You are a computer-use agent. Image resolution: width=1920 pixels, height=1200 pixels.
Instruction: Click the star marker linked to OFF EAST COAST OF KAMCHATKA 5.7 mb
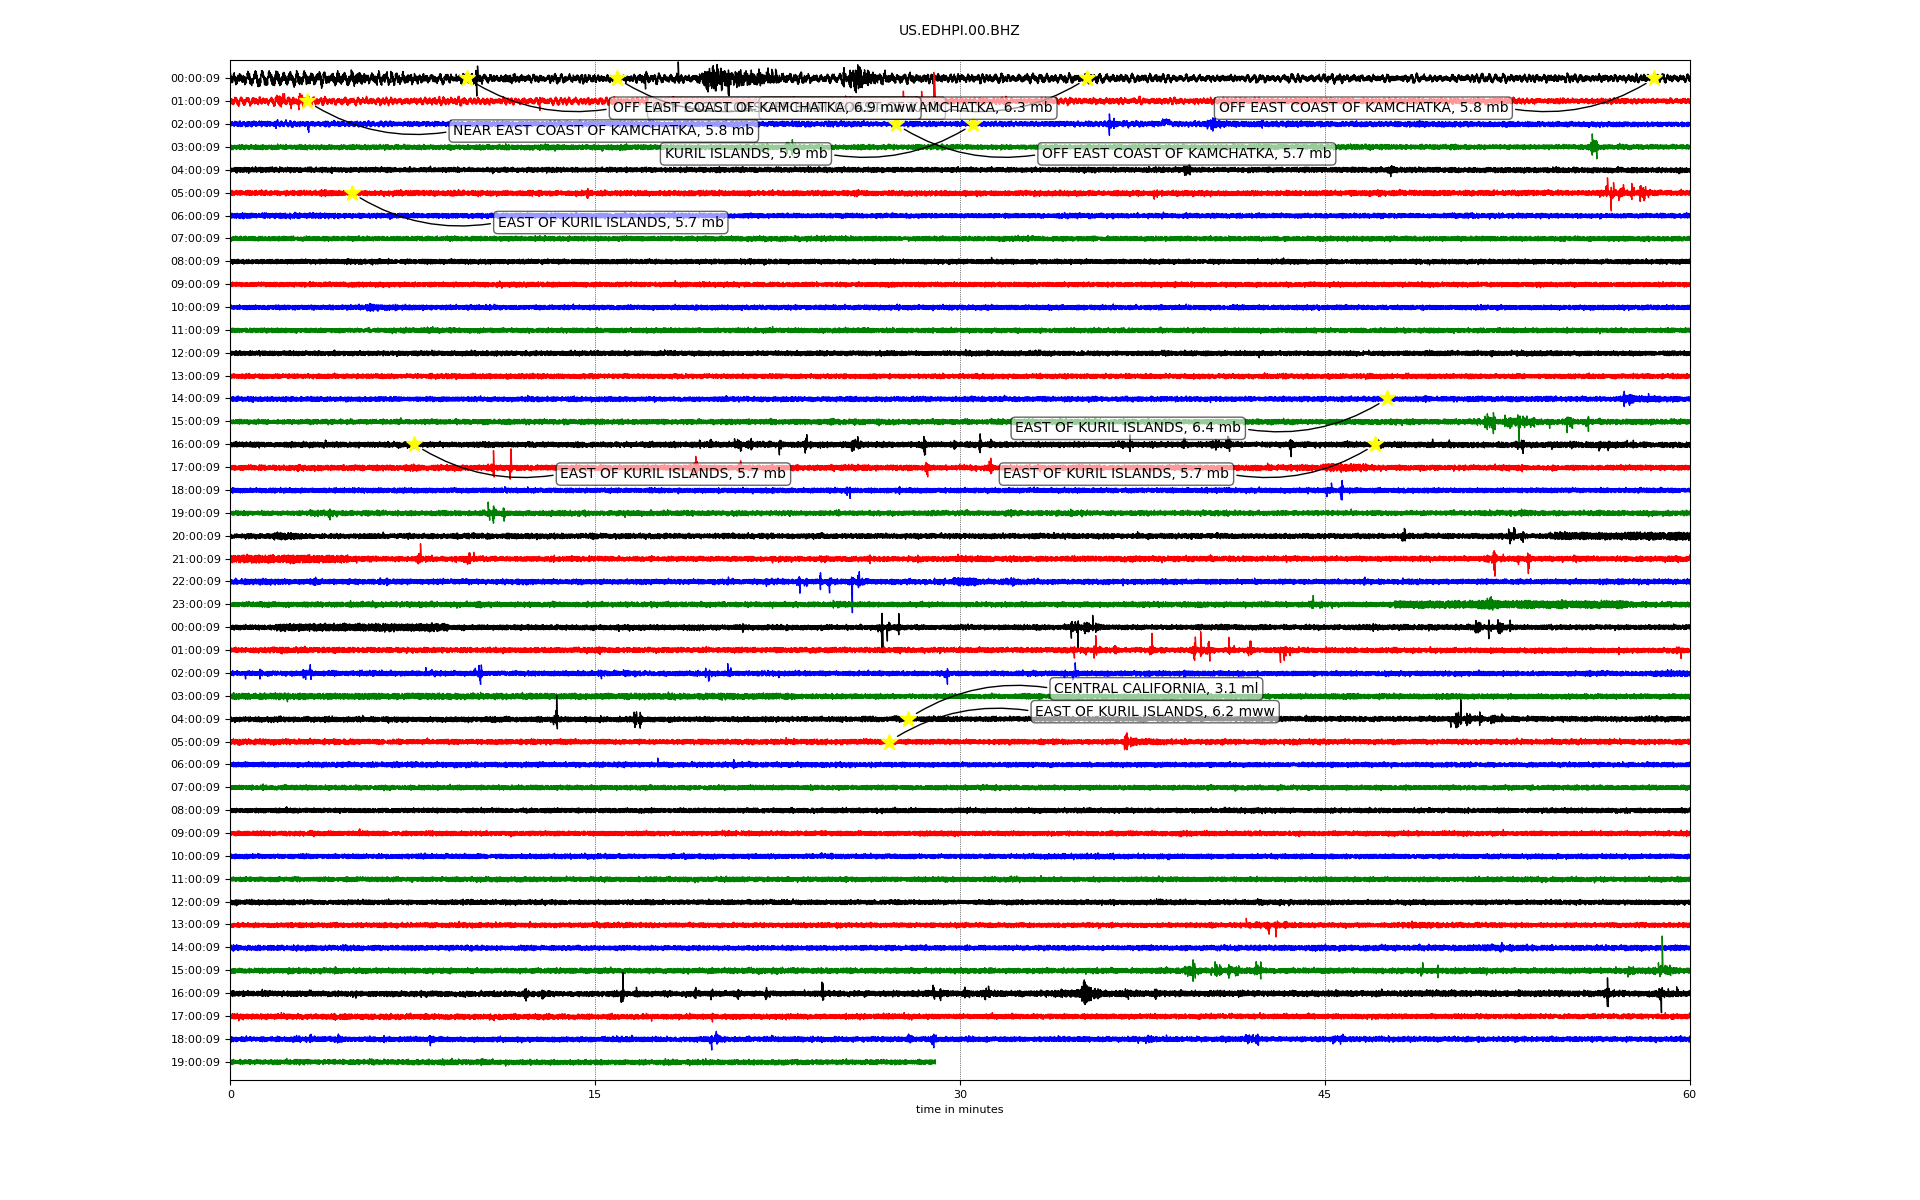tap(897, 124)
